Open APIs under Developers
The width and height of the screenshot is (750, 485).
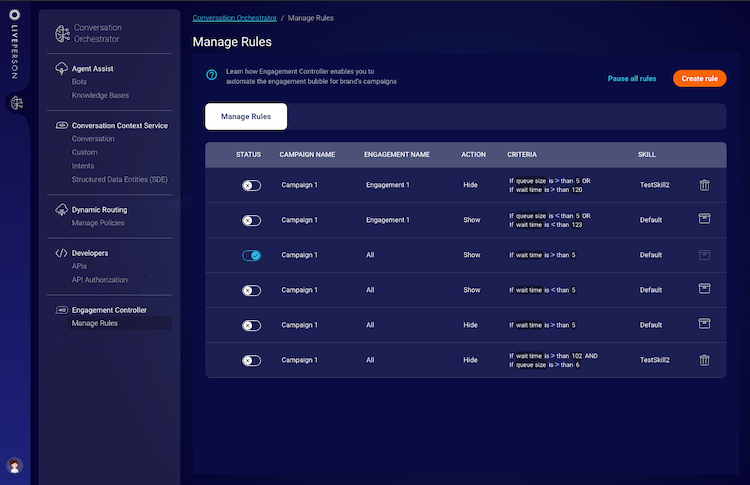click(79, 266)
